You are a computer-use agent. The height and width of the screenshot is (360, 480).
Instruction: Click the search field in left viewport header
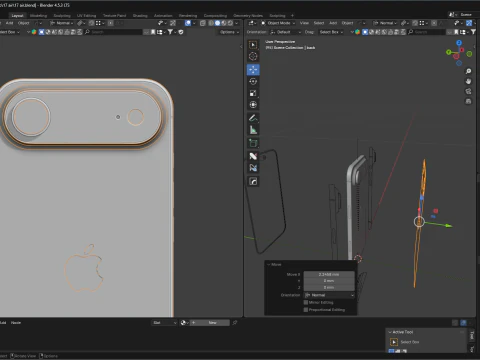(x=113, y=32)
